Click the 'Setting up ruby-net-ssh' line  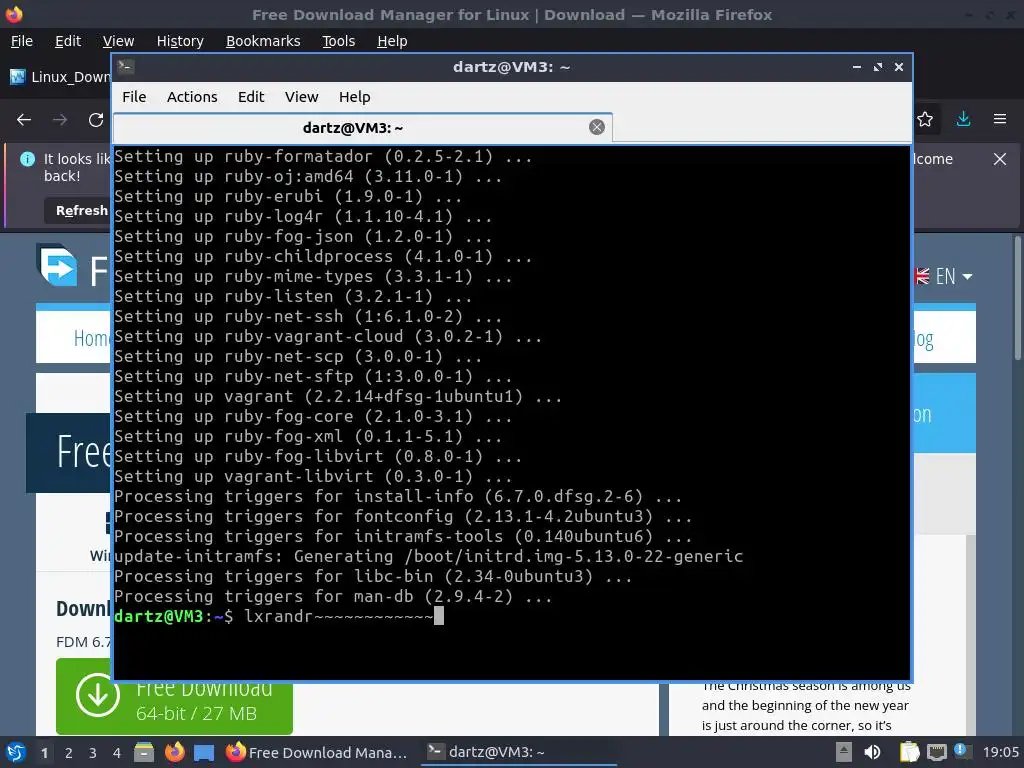coord(308,316)
